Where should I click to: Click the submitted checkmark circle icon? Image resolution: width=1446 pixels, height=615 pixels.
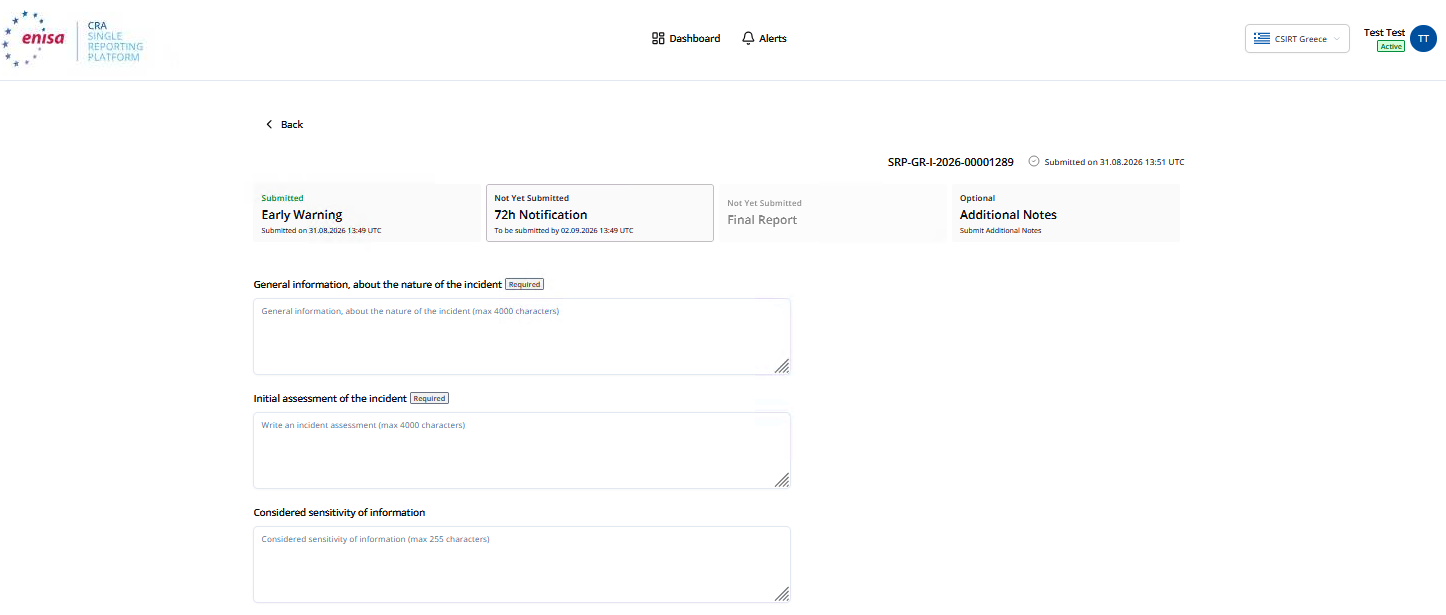point(1034,161)
